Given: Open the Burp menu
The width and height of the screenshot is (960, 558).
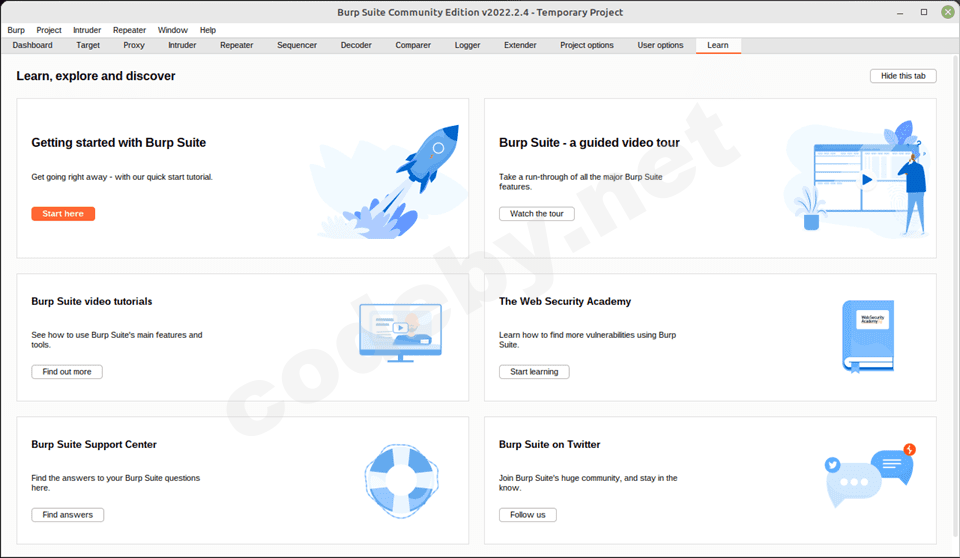Looking at the screenshot, I should (x=16, y=30).
